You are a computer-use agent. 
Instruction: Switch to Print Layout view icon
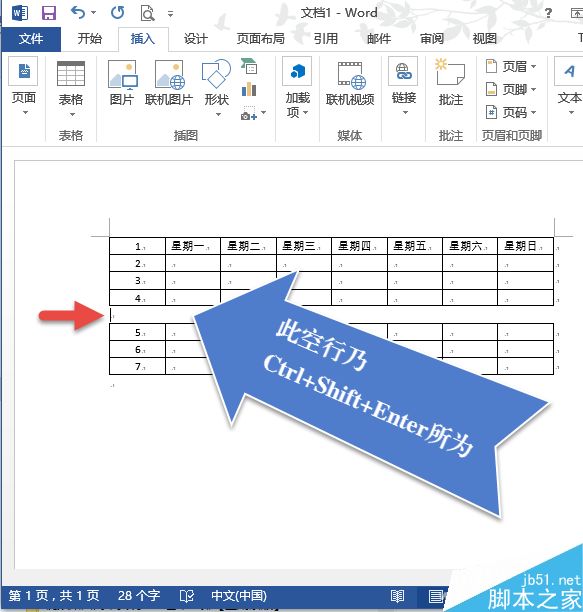[436, 596]
